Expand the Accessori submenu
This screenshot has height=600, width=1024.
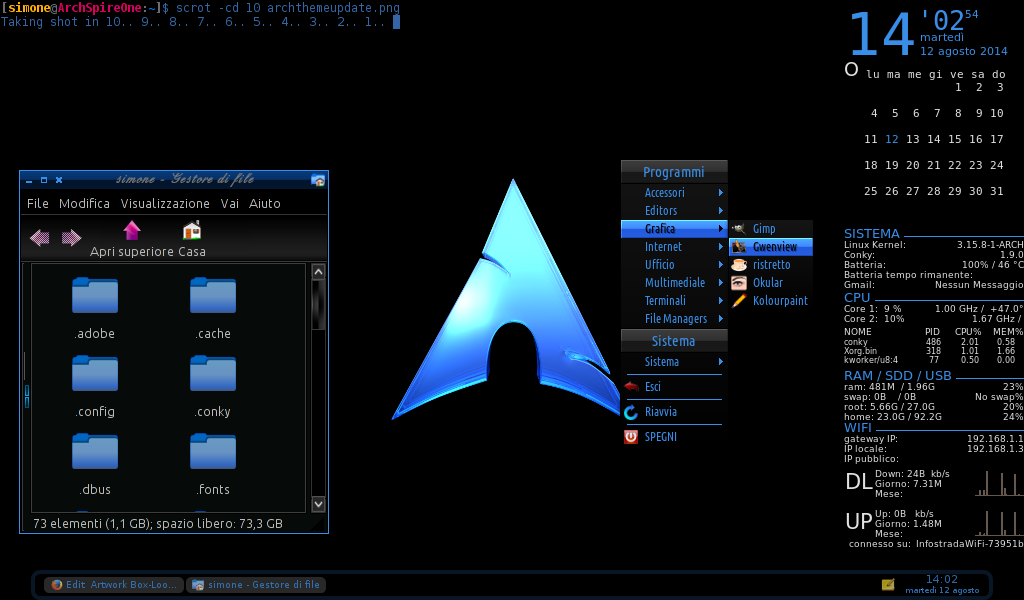click(674, 193)
